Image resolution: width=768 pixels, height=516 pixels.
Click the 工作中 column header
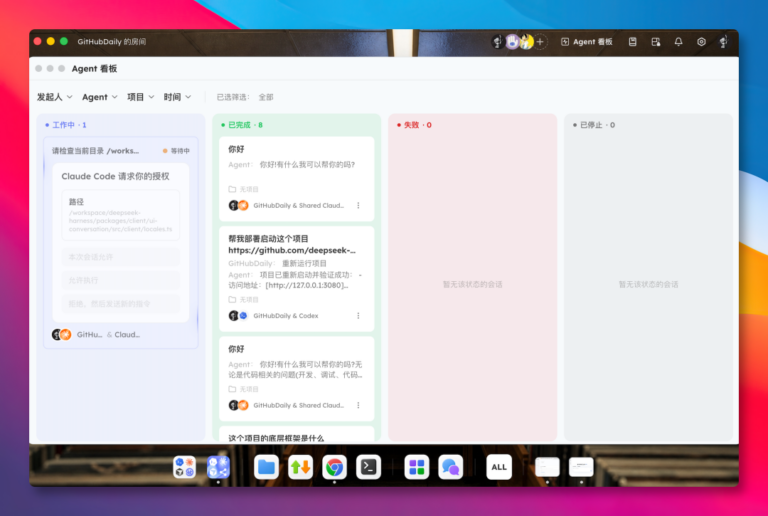pyautogui.click(x=66, y=125)
